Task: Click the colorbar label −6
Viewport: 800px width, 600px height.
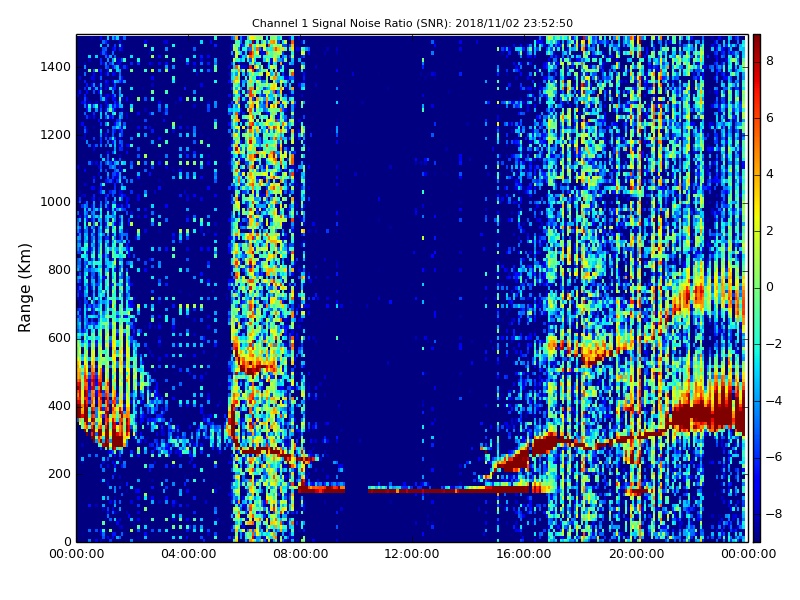Action: [x=774, y=457]
